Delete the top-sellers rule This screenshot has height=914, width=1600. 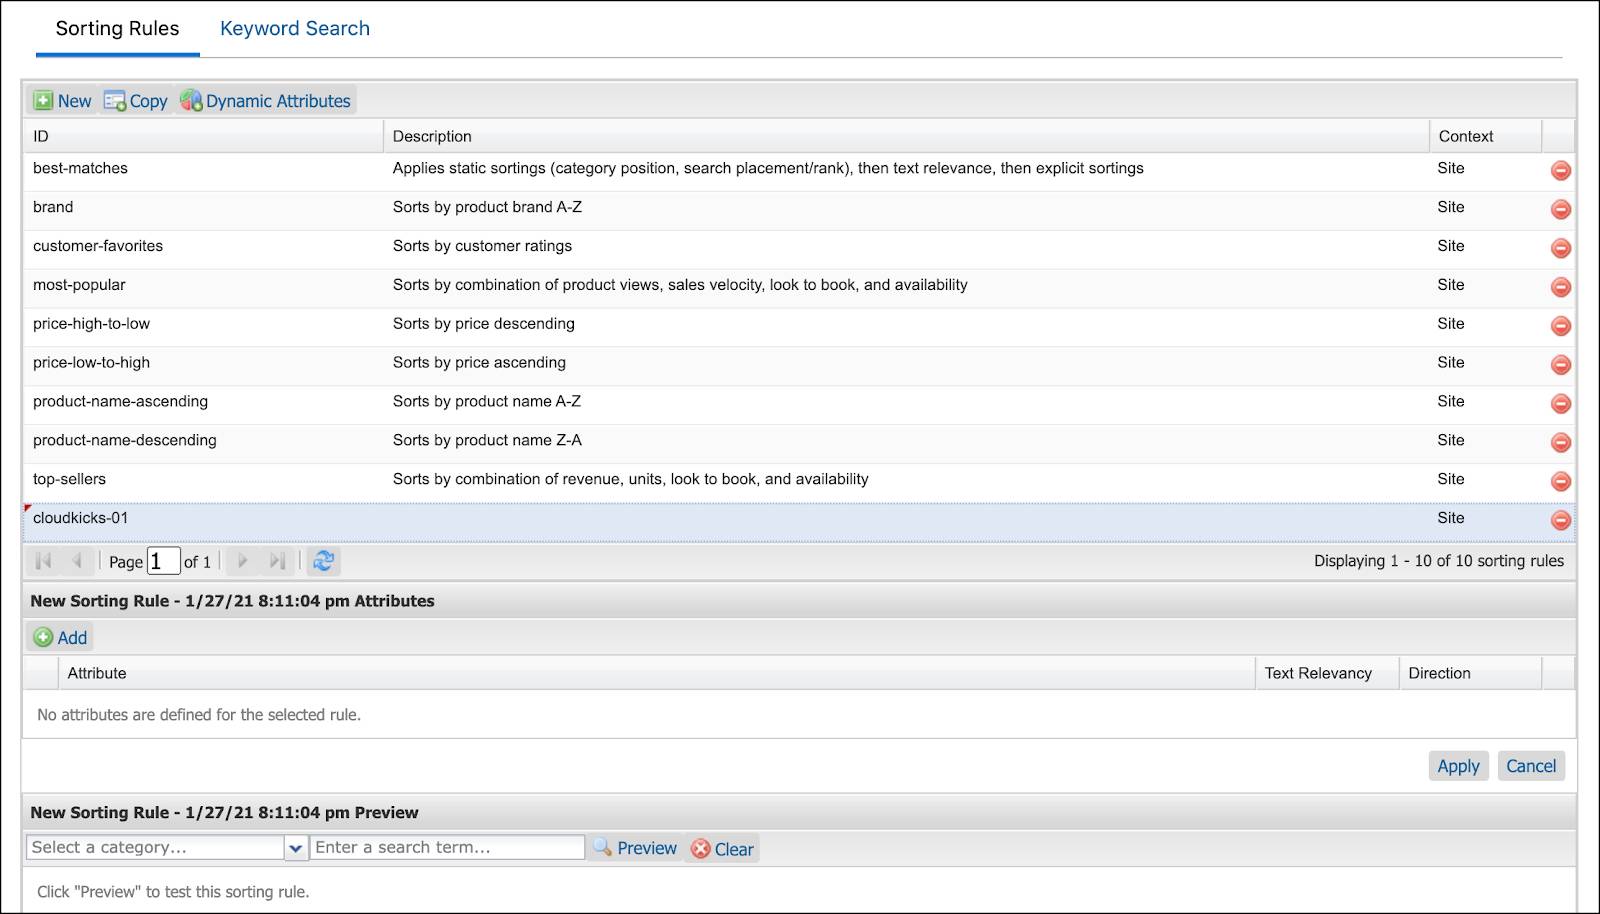(x=1560, y=481)
